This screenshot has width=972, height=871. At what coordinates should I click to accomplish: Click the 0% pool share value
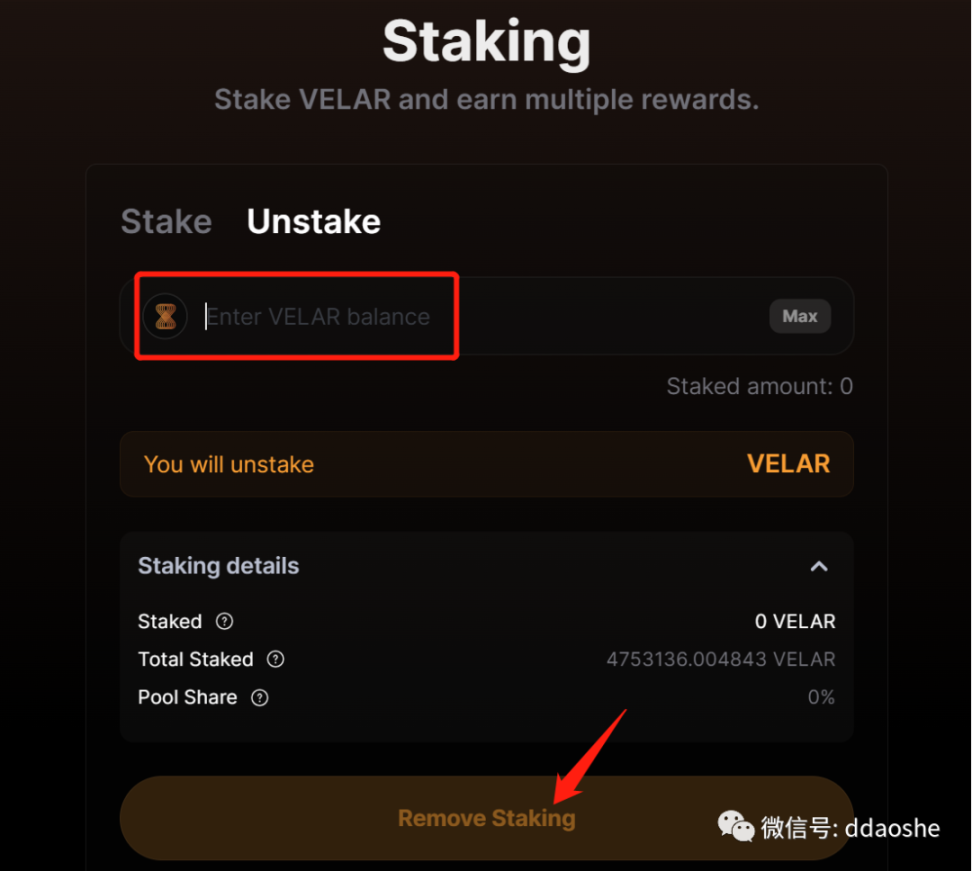coord(821,698)
